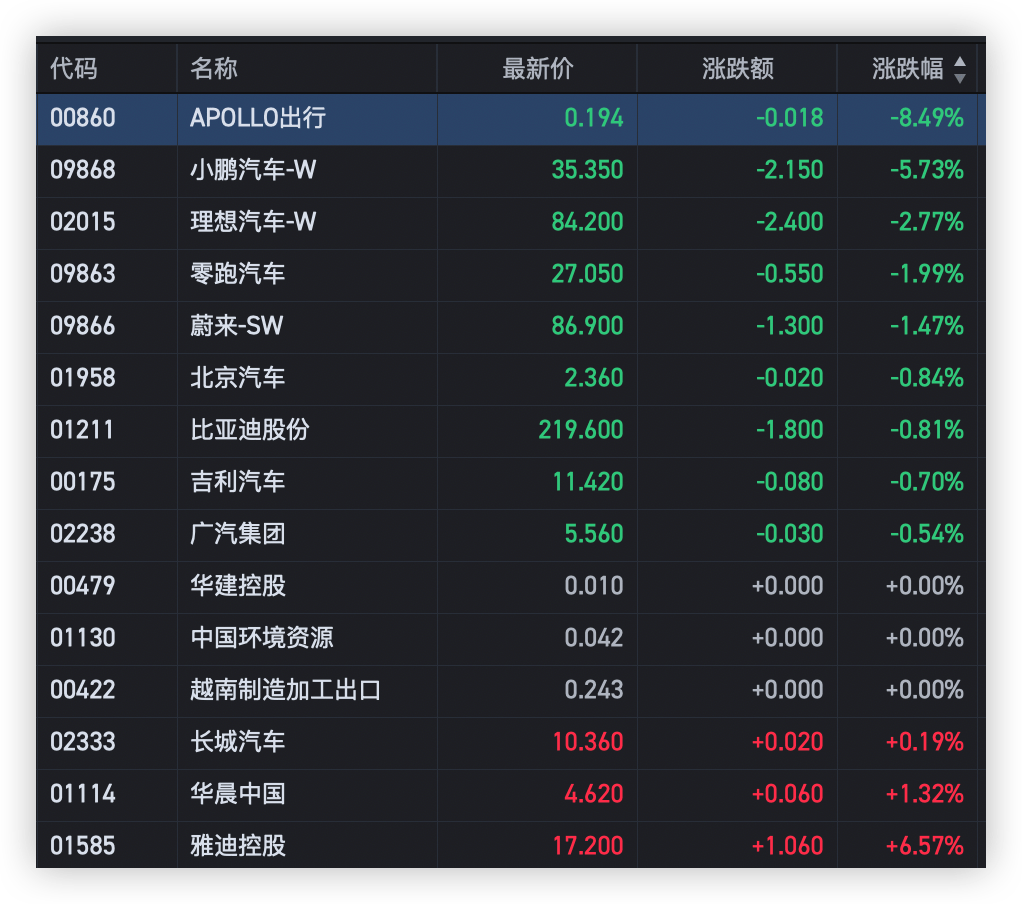Select 越南制造加工出口 row
This screenshot has height=904, width=1022.
pyautogui.click(x=510, y=690)
